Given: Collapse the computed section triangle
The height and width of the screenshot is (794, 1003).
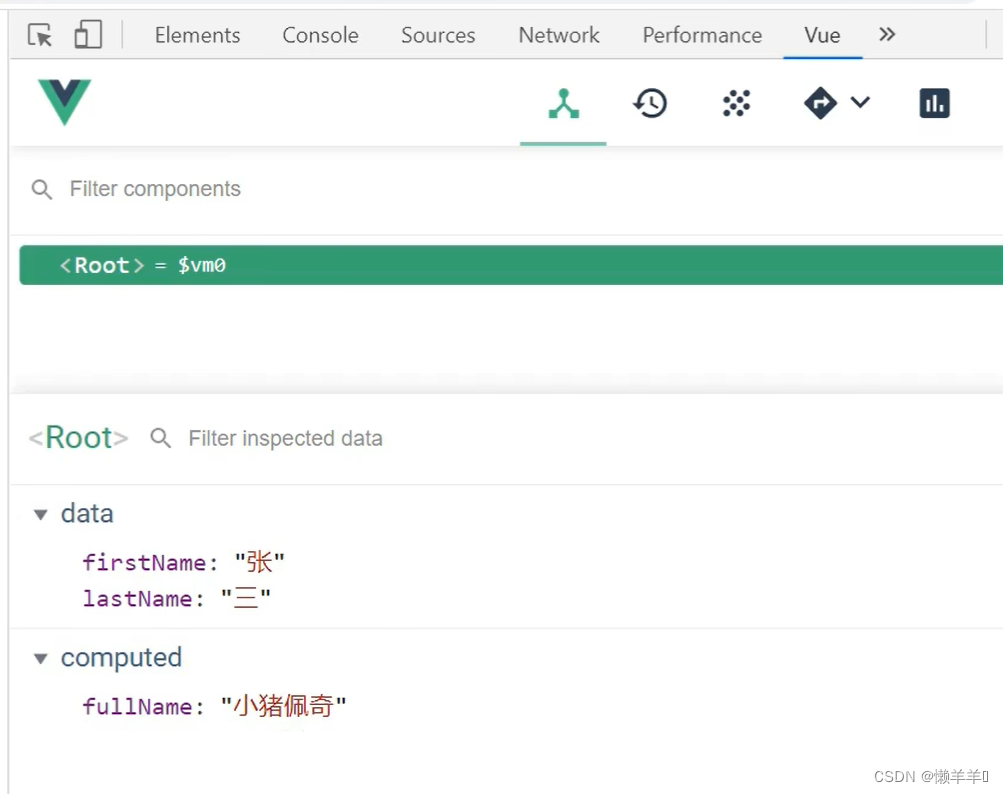Looking at the screenshot, I should coord(41,658).
